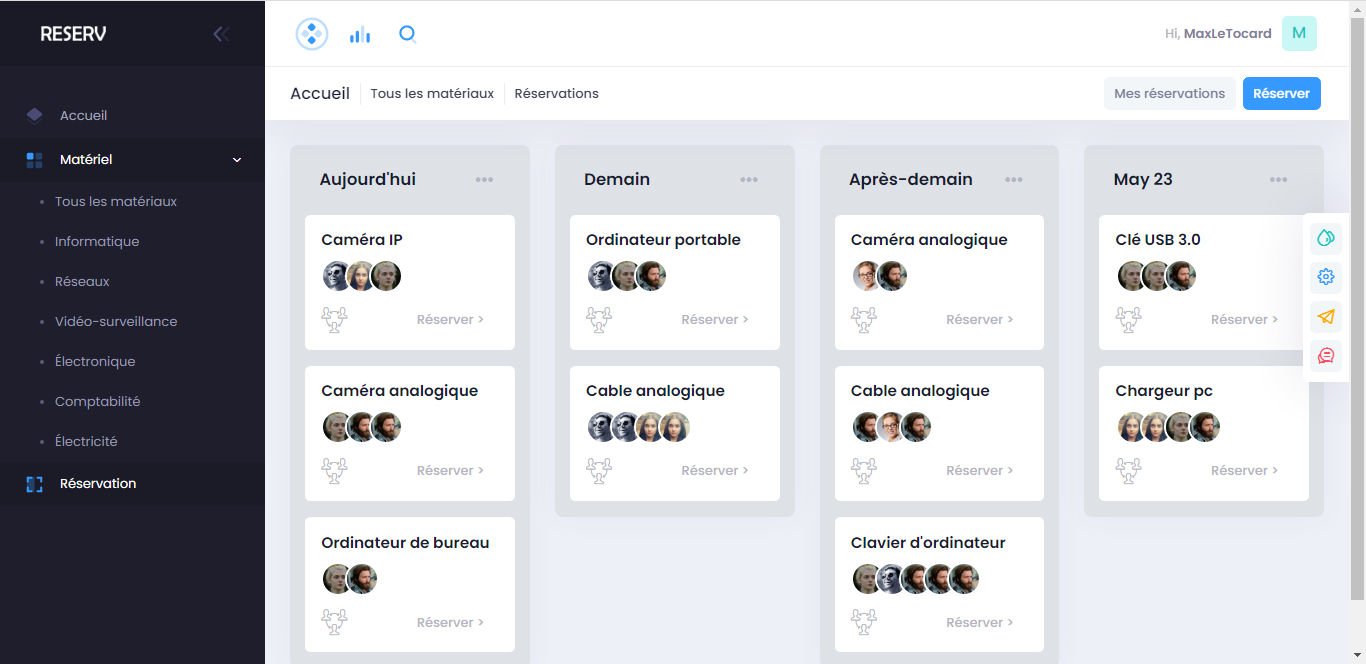Open the Réservations tab
The image size is (1366, 664).
coord(556,94)
